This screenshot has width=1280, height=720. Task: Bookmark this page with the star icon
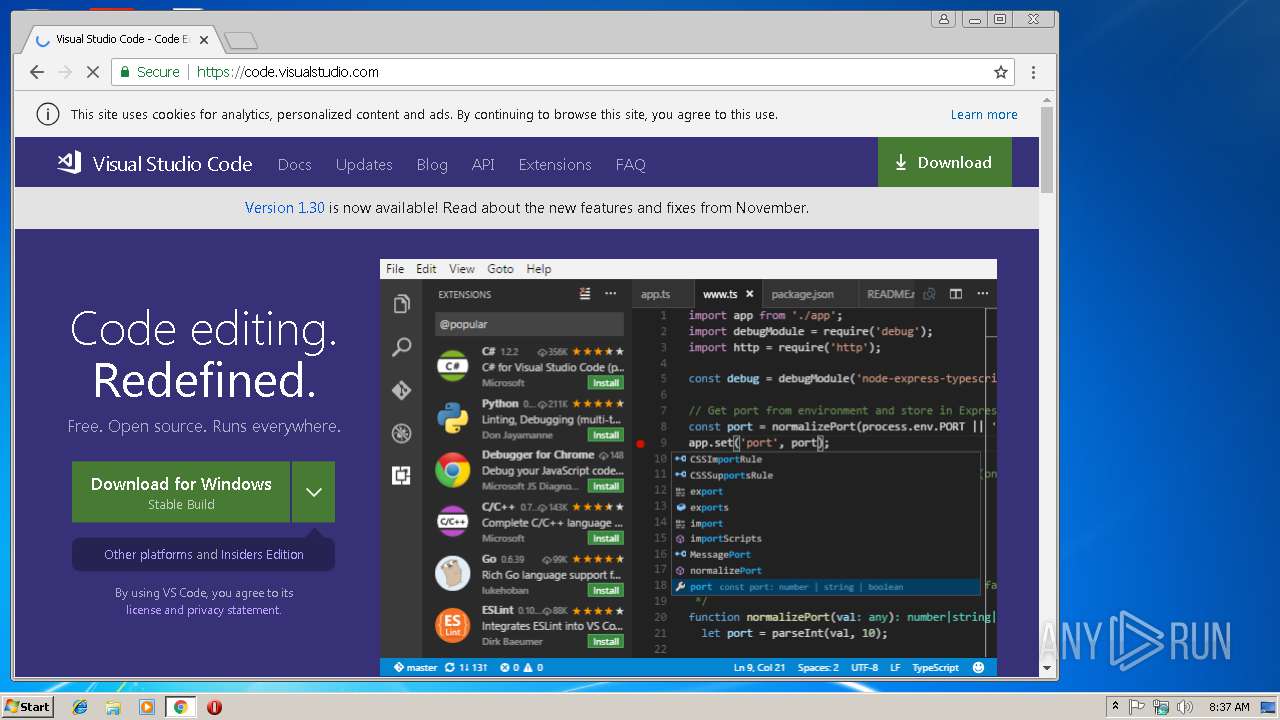(1000, 72)
